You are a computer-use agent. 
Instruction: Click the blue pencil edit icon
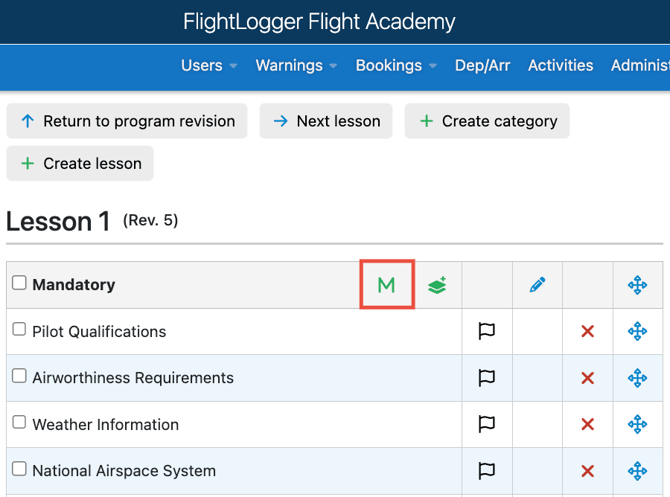click(537, 285)
